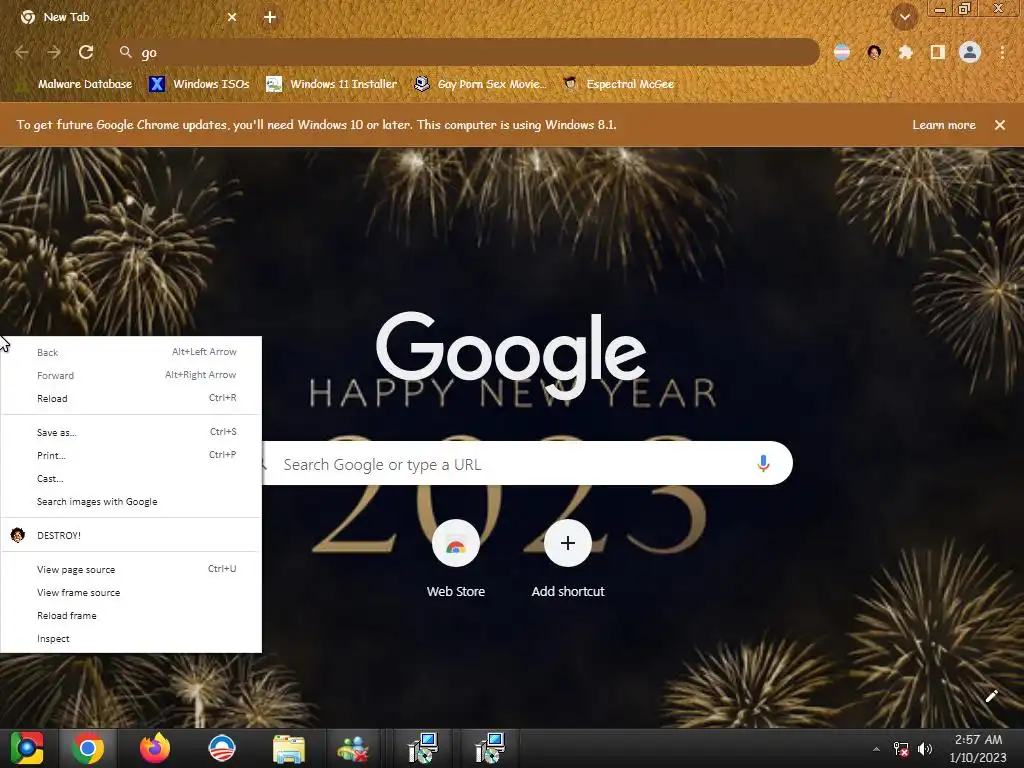Click the browser Forward arrow button
Image resolution: width=1024 pixels, height=768 pixels.
point(54,52)
